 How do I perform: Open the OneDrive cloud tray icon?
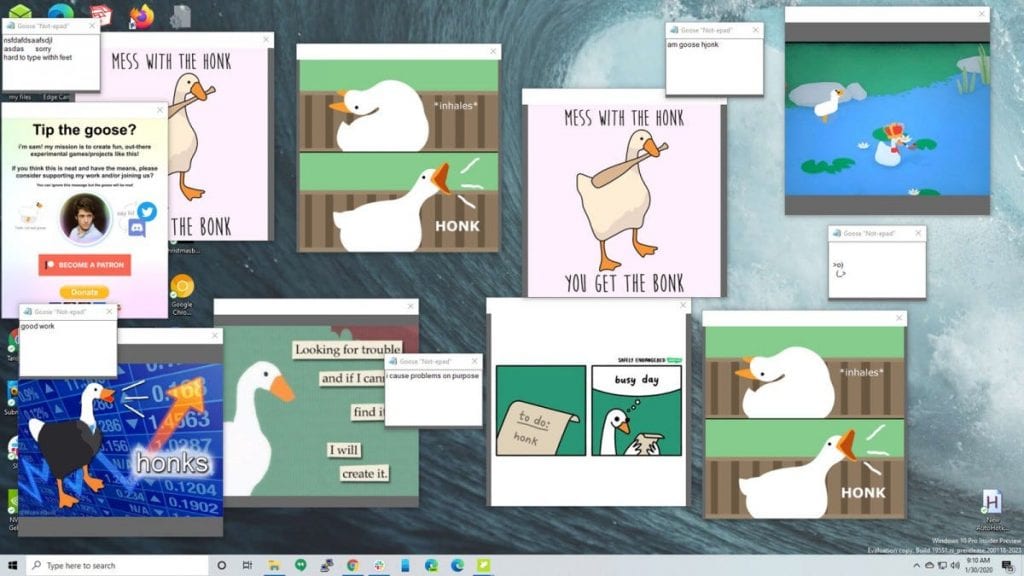929,566
